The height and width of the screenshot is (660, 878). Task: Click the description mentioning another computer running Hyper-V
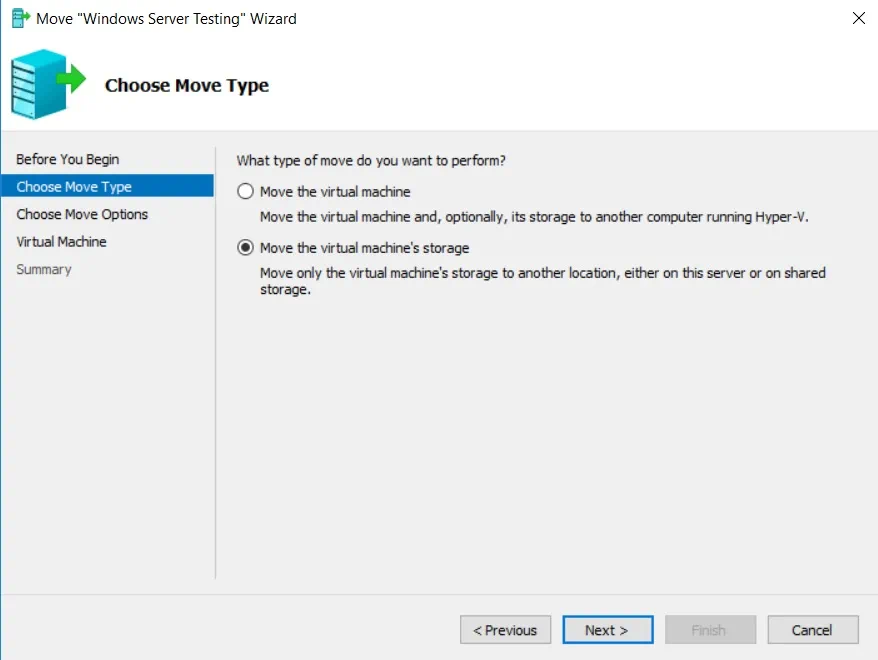pyautogui.click(x=533, y=217)
